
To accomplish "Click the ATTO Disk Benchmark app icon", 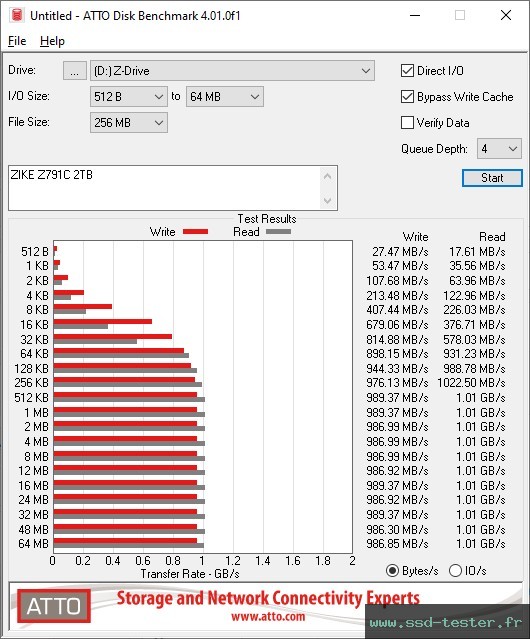I will click(x=17, y=15).
